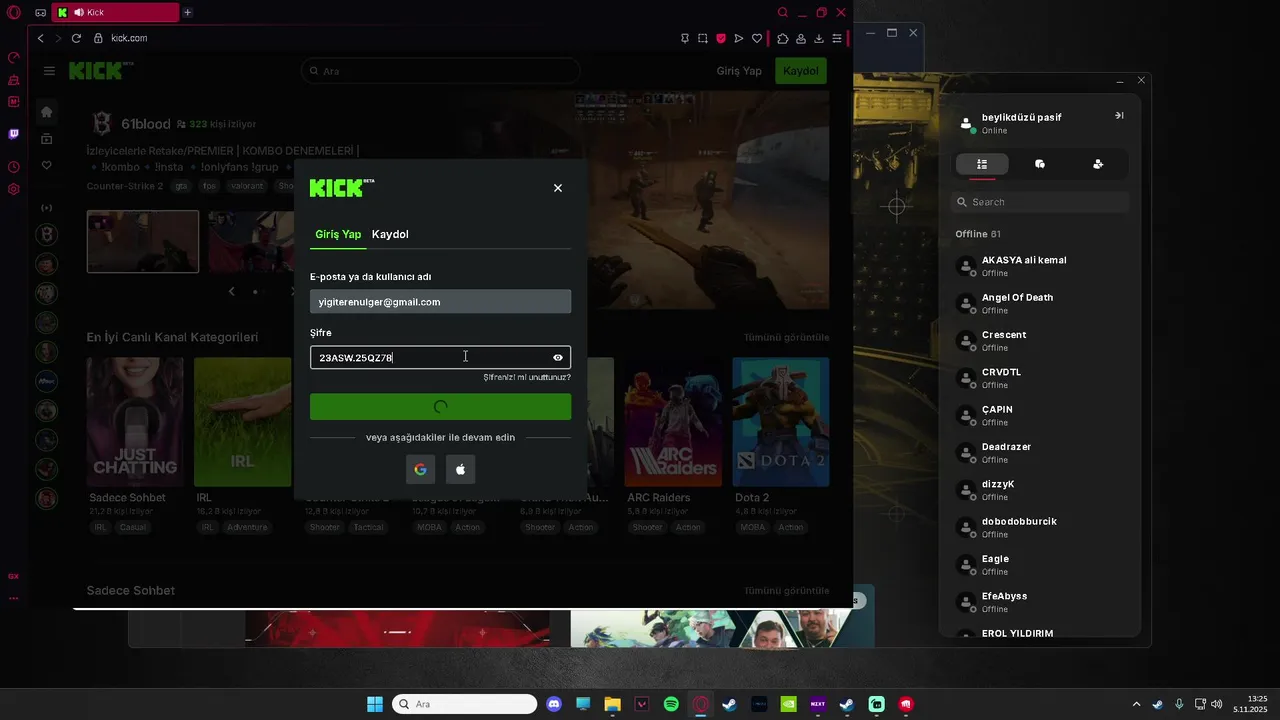Click inside the Şifre password field
Screen dimensions: 1280x720
(440, 358)
